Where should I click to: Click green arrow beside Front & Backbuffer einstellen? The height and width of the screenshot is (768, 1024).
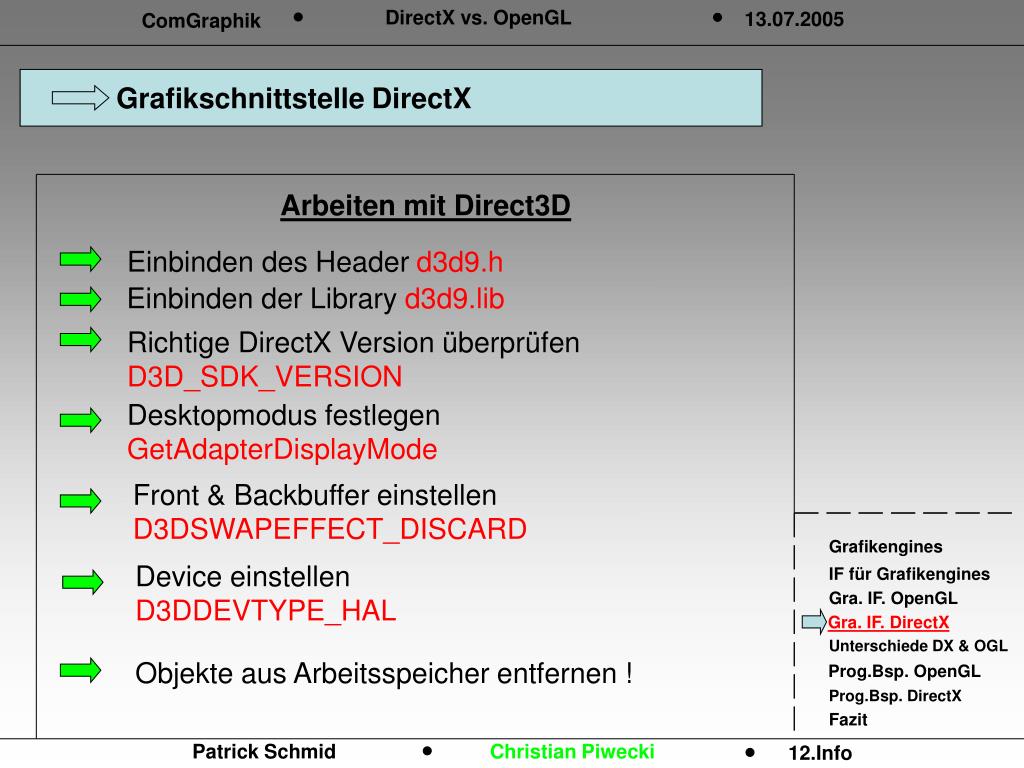point(80,501)
